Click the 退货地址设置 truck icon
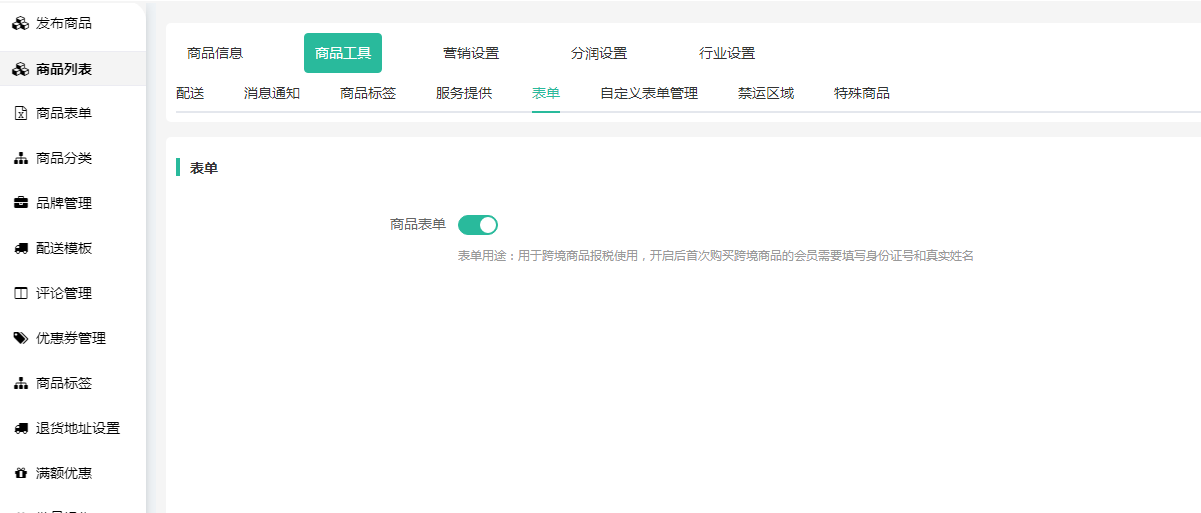The height and width of the screenshot is (513, 1201). click(20, 429)
